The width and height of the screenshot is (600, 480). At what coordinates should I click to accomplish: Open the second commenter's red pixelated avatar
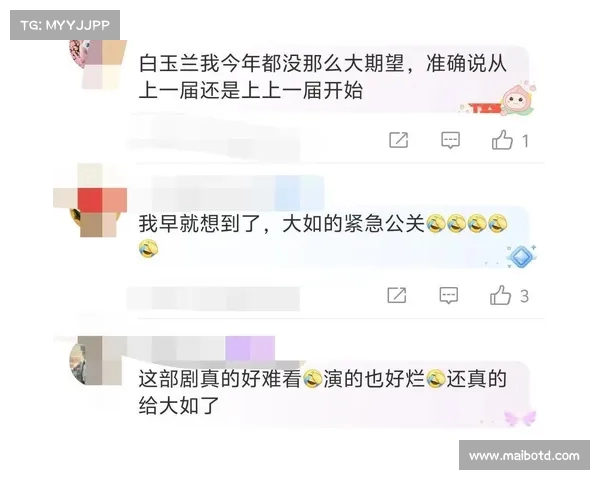(90, 200)
